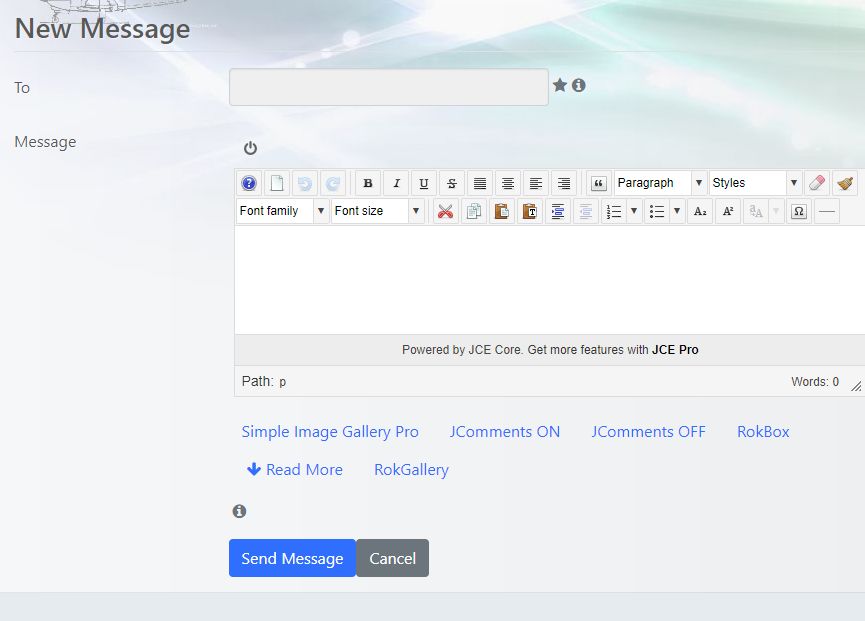Apply superscript formatting
Image resolution: width=865 pixels, height=621 pixels.
tap(728, 211)
